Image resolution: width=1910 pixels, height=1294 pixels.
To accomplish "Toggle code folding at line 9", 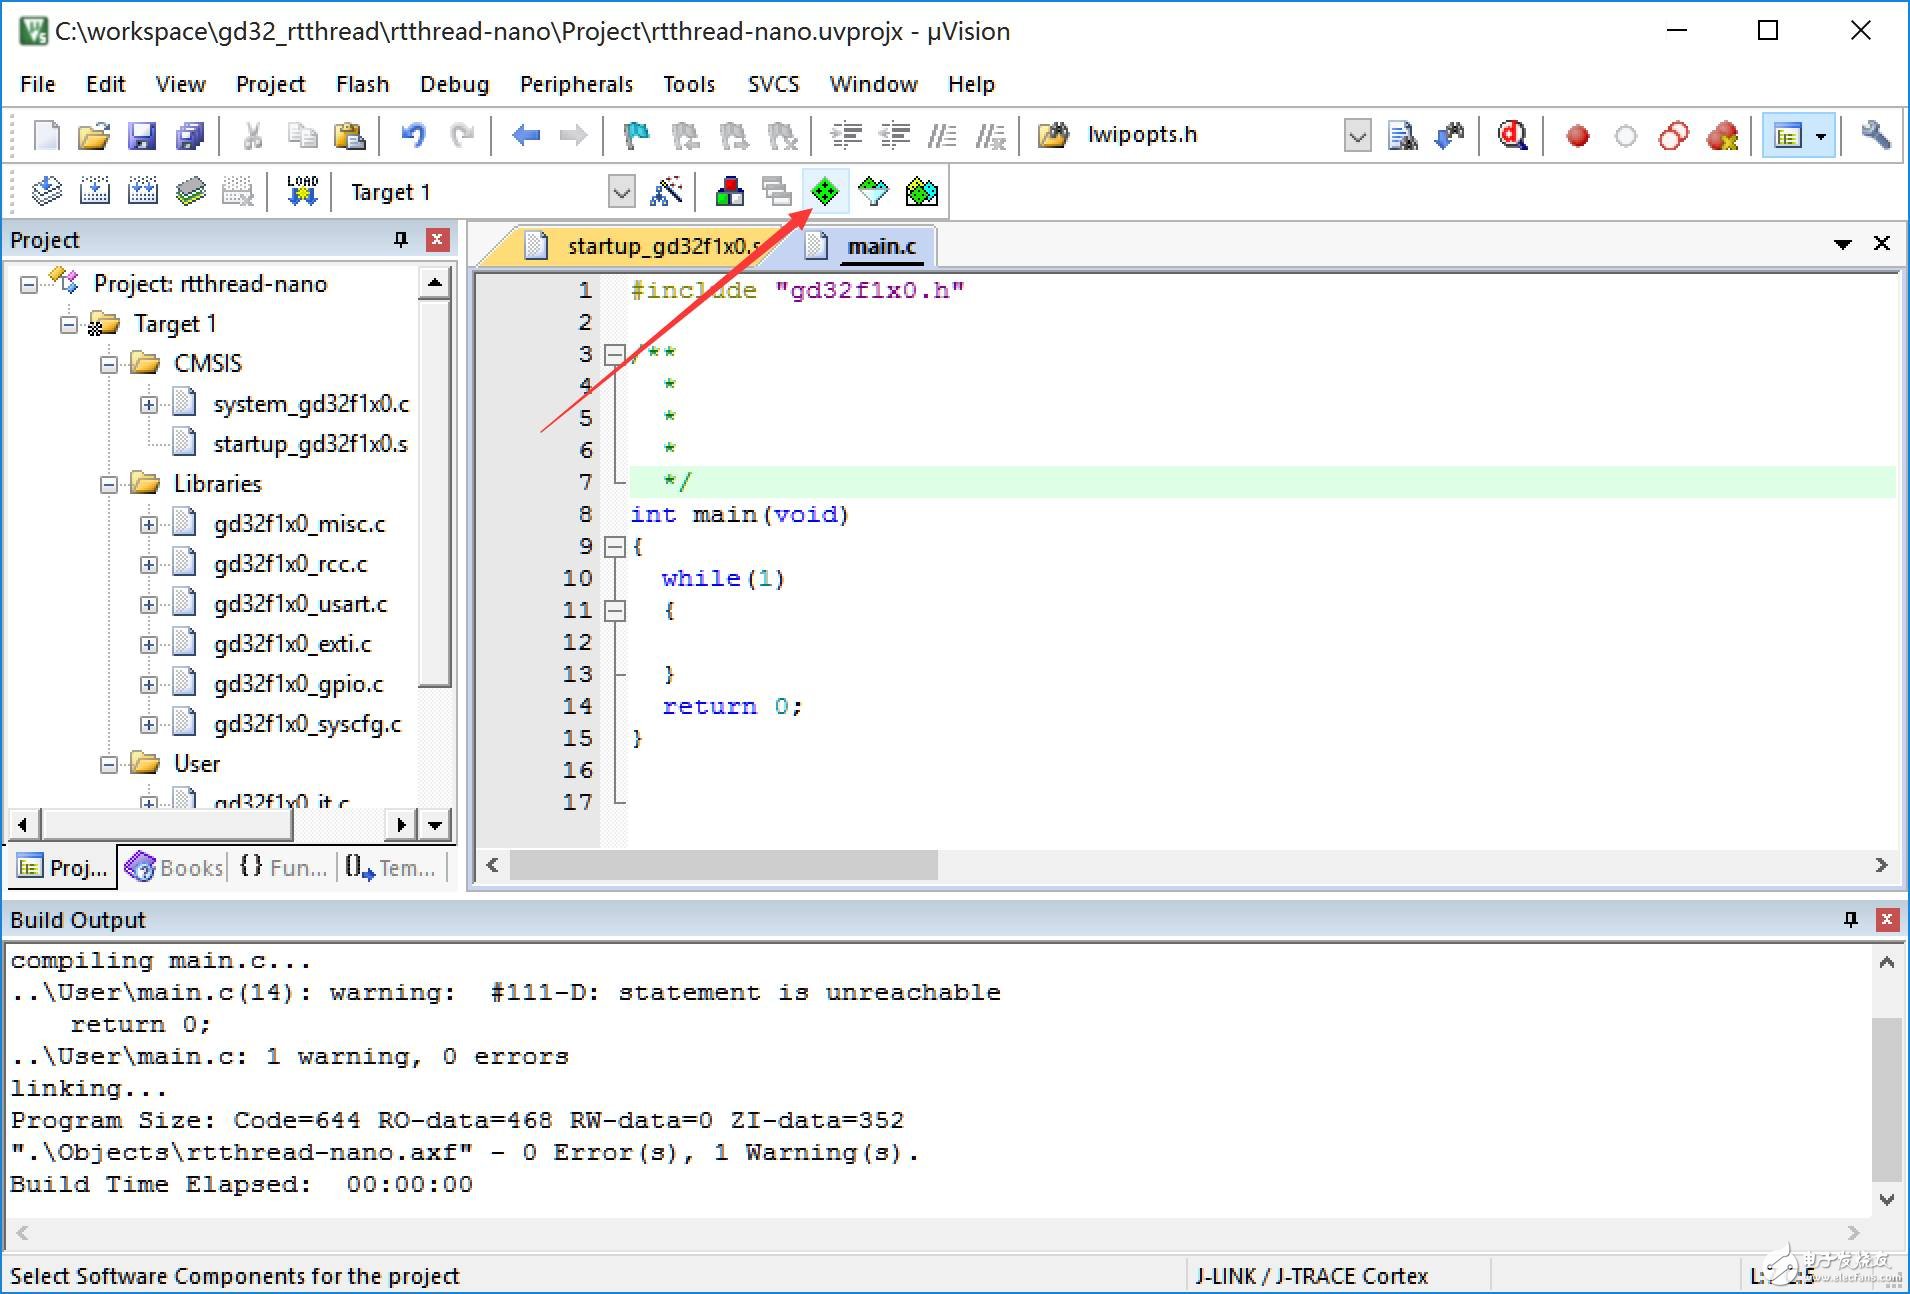I will 615,546.
